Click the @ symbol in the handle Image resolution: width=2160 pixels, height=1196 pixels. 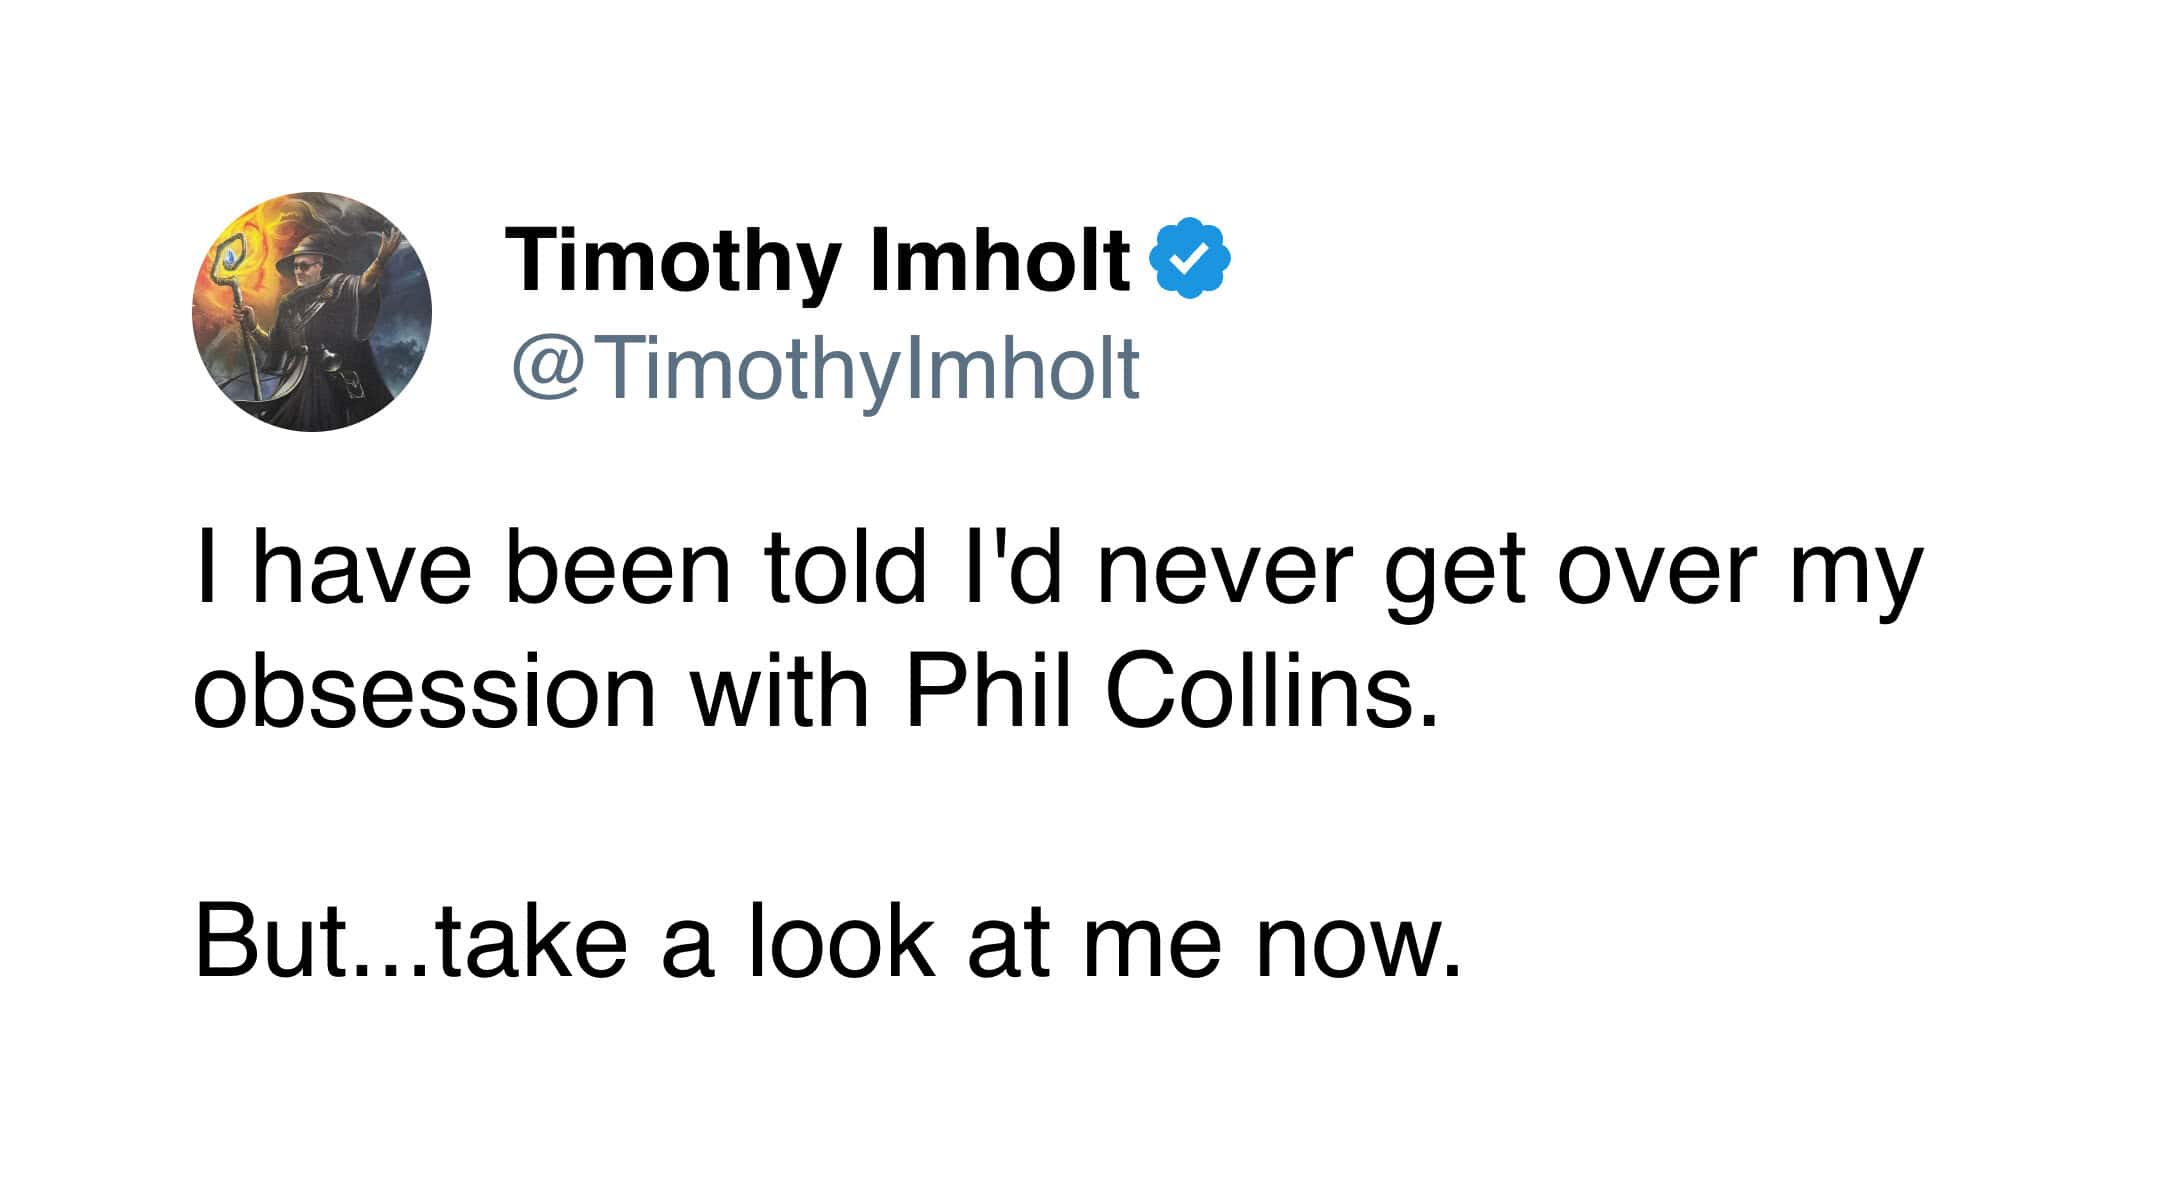click(549, 368)
